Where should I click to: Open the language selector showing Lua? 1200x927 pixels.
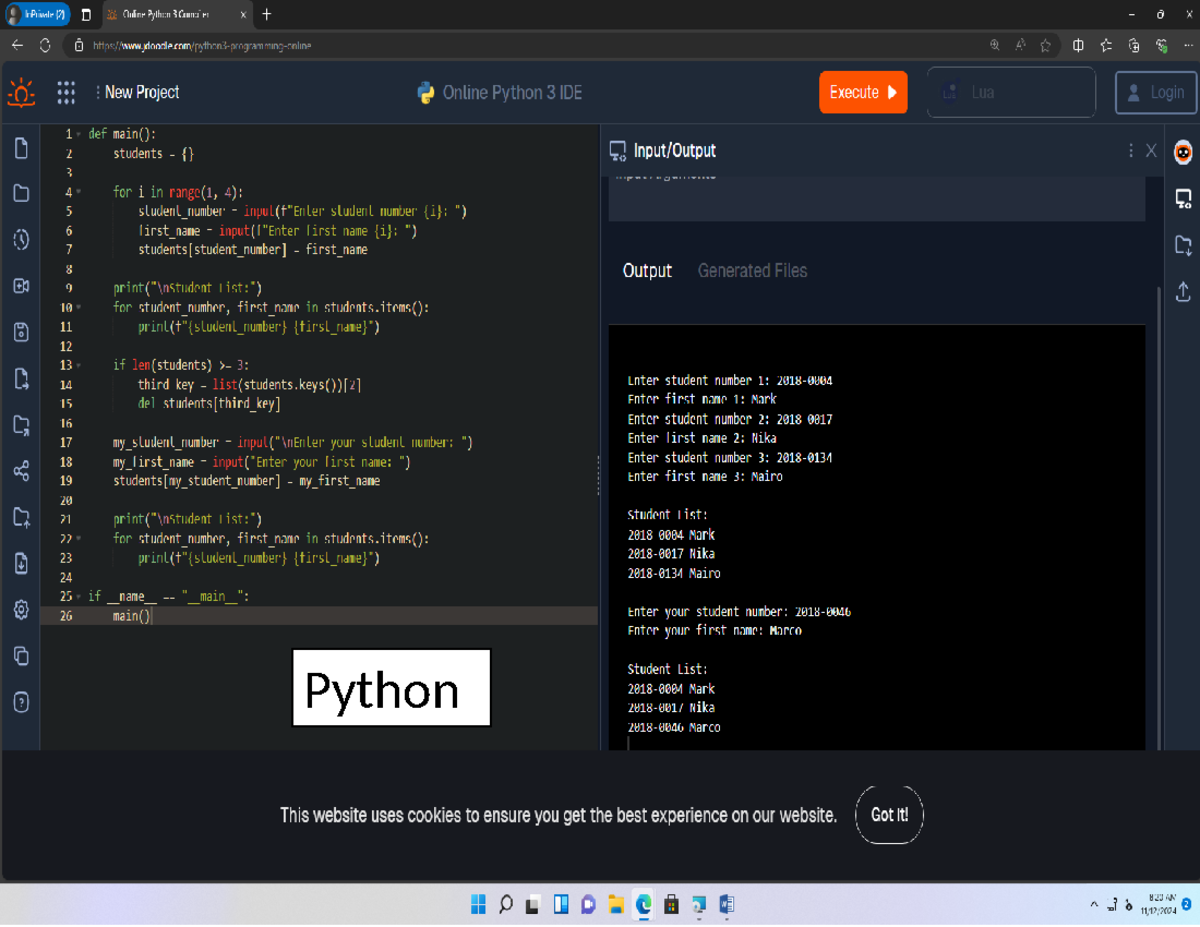[x=1010, y=92]
